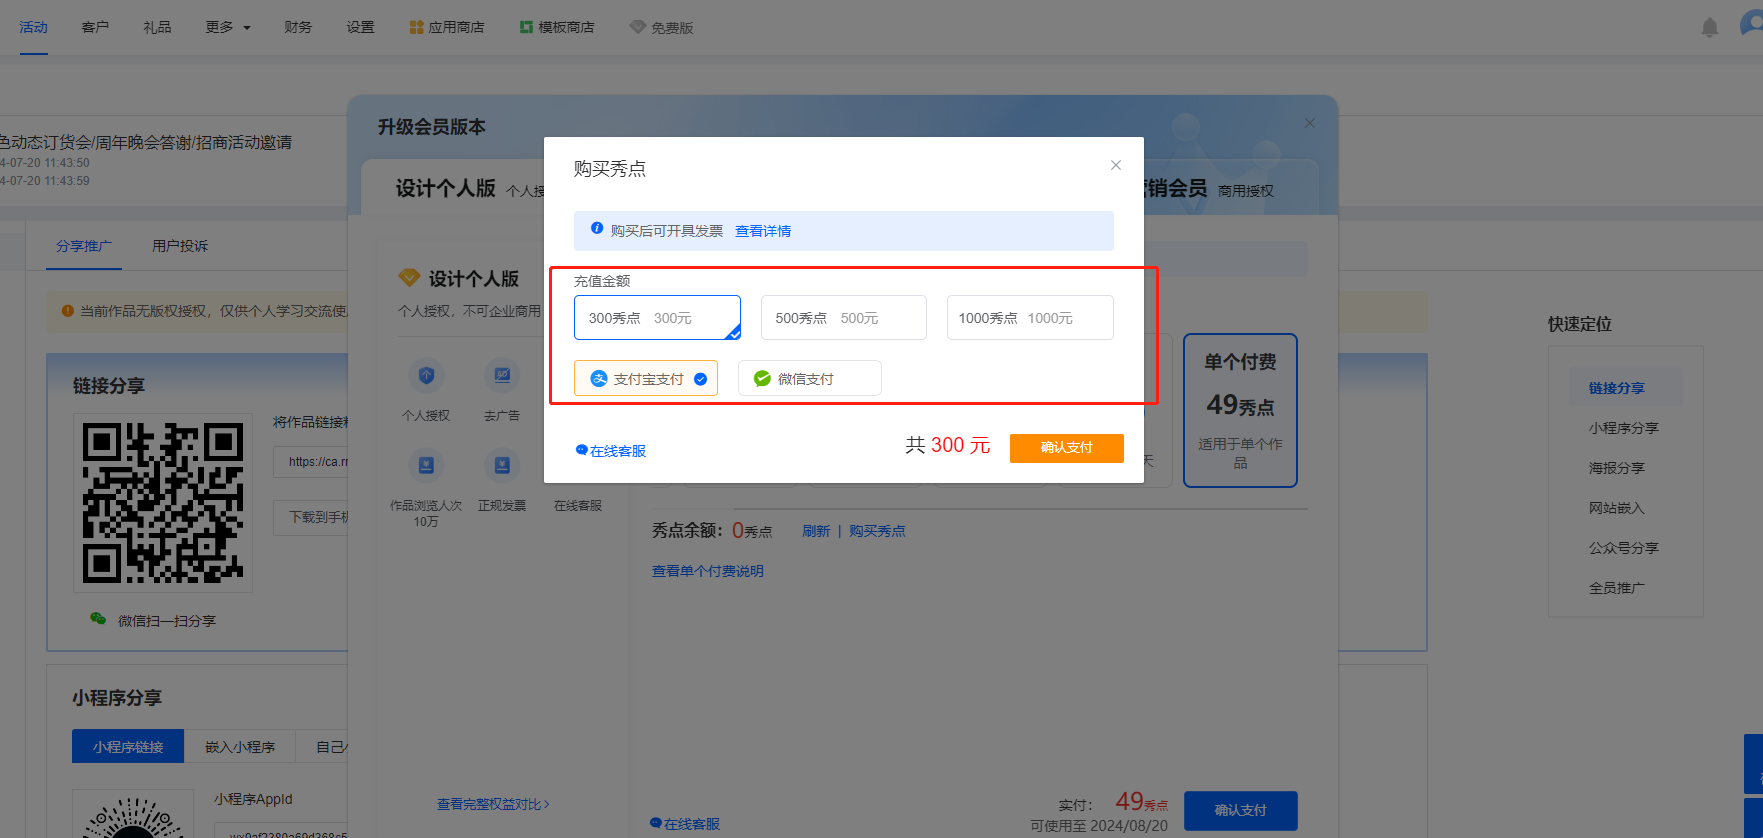1763x838 pixels.
Task: Close the 购买秀点 dialog
Action: [x=1116, y=165]
